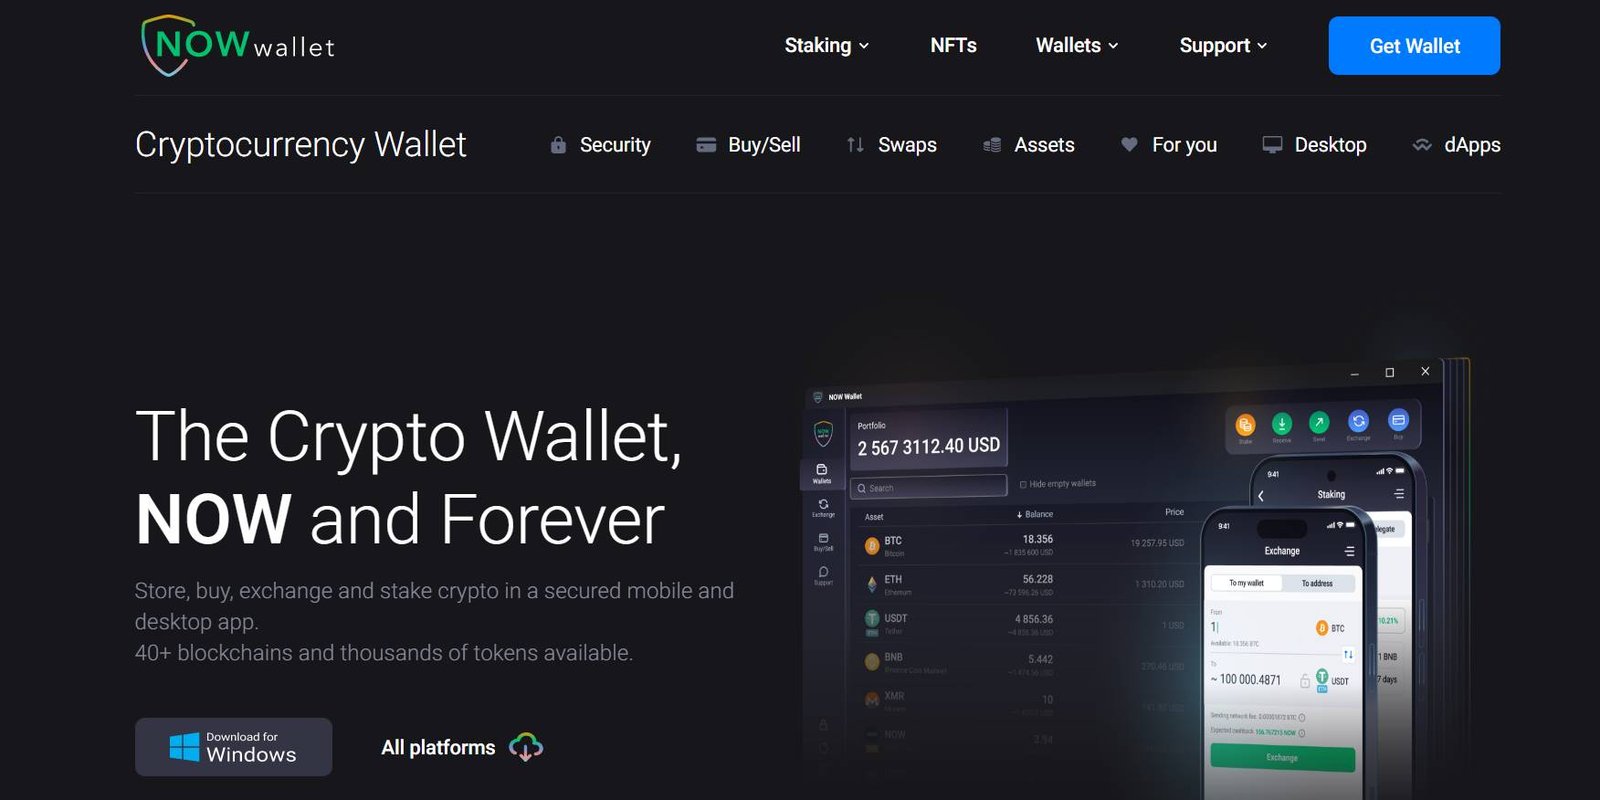The height and width of the screenshot is (800, 1600).
Task: Click the Search field in wallet preview
Action: click(929, 487)
